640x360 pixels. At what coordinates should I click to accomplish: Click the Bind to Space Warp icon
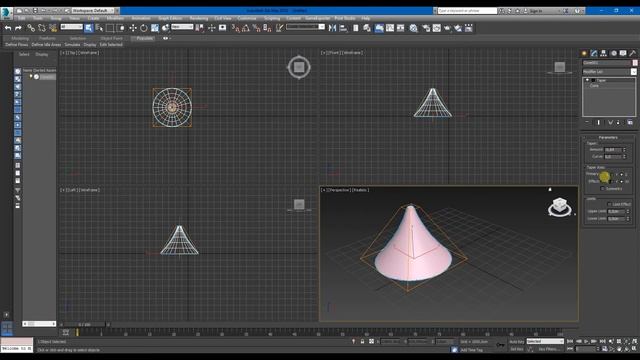pyautogui.click(x=53, y=28)
